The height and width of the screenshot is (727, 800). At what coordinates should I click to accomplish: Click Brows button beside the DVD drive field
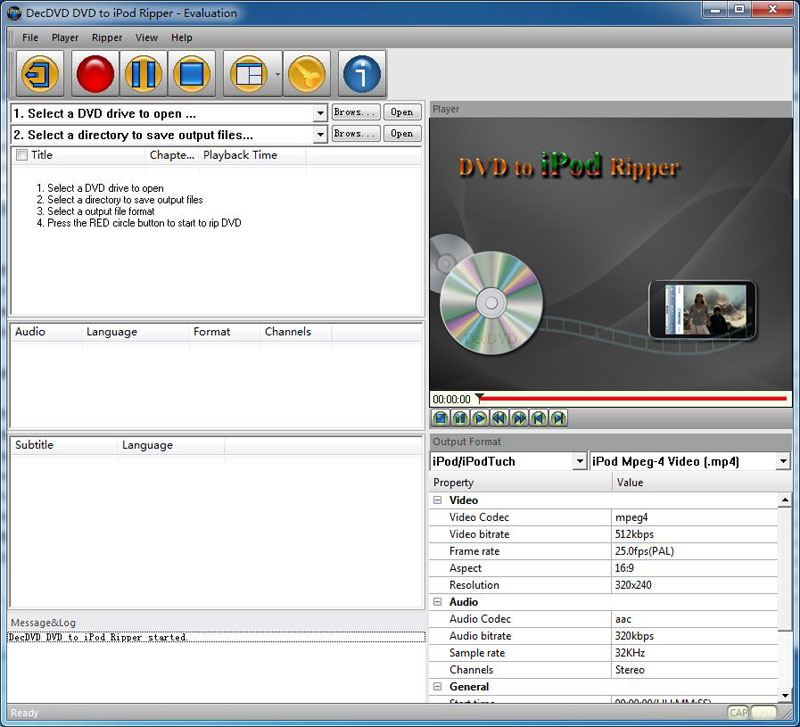coord(356,112)
